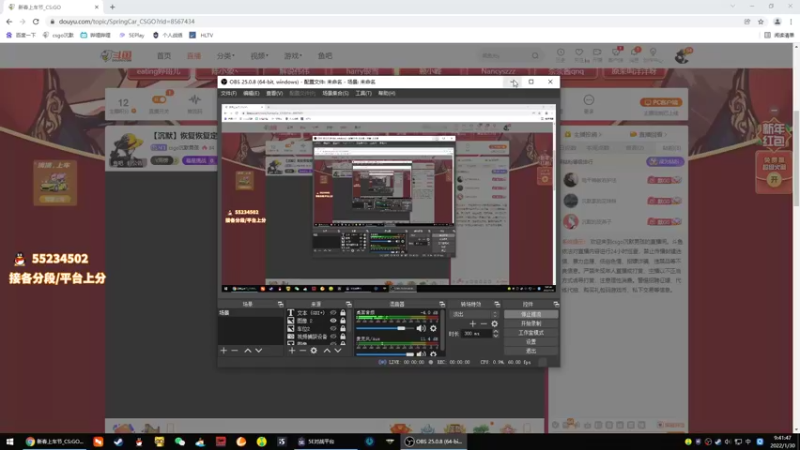The height and width of the screenshot is (450, 800).
Task: Move source up in Sources panel
Action: coord(327,351)
